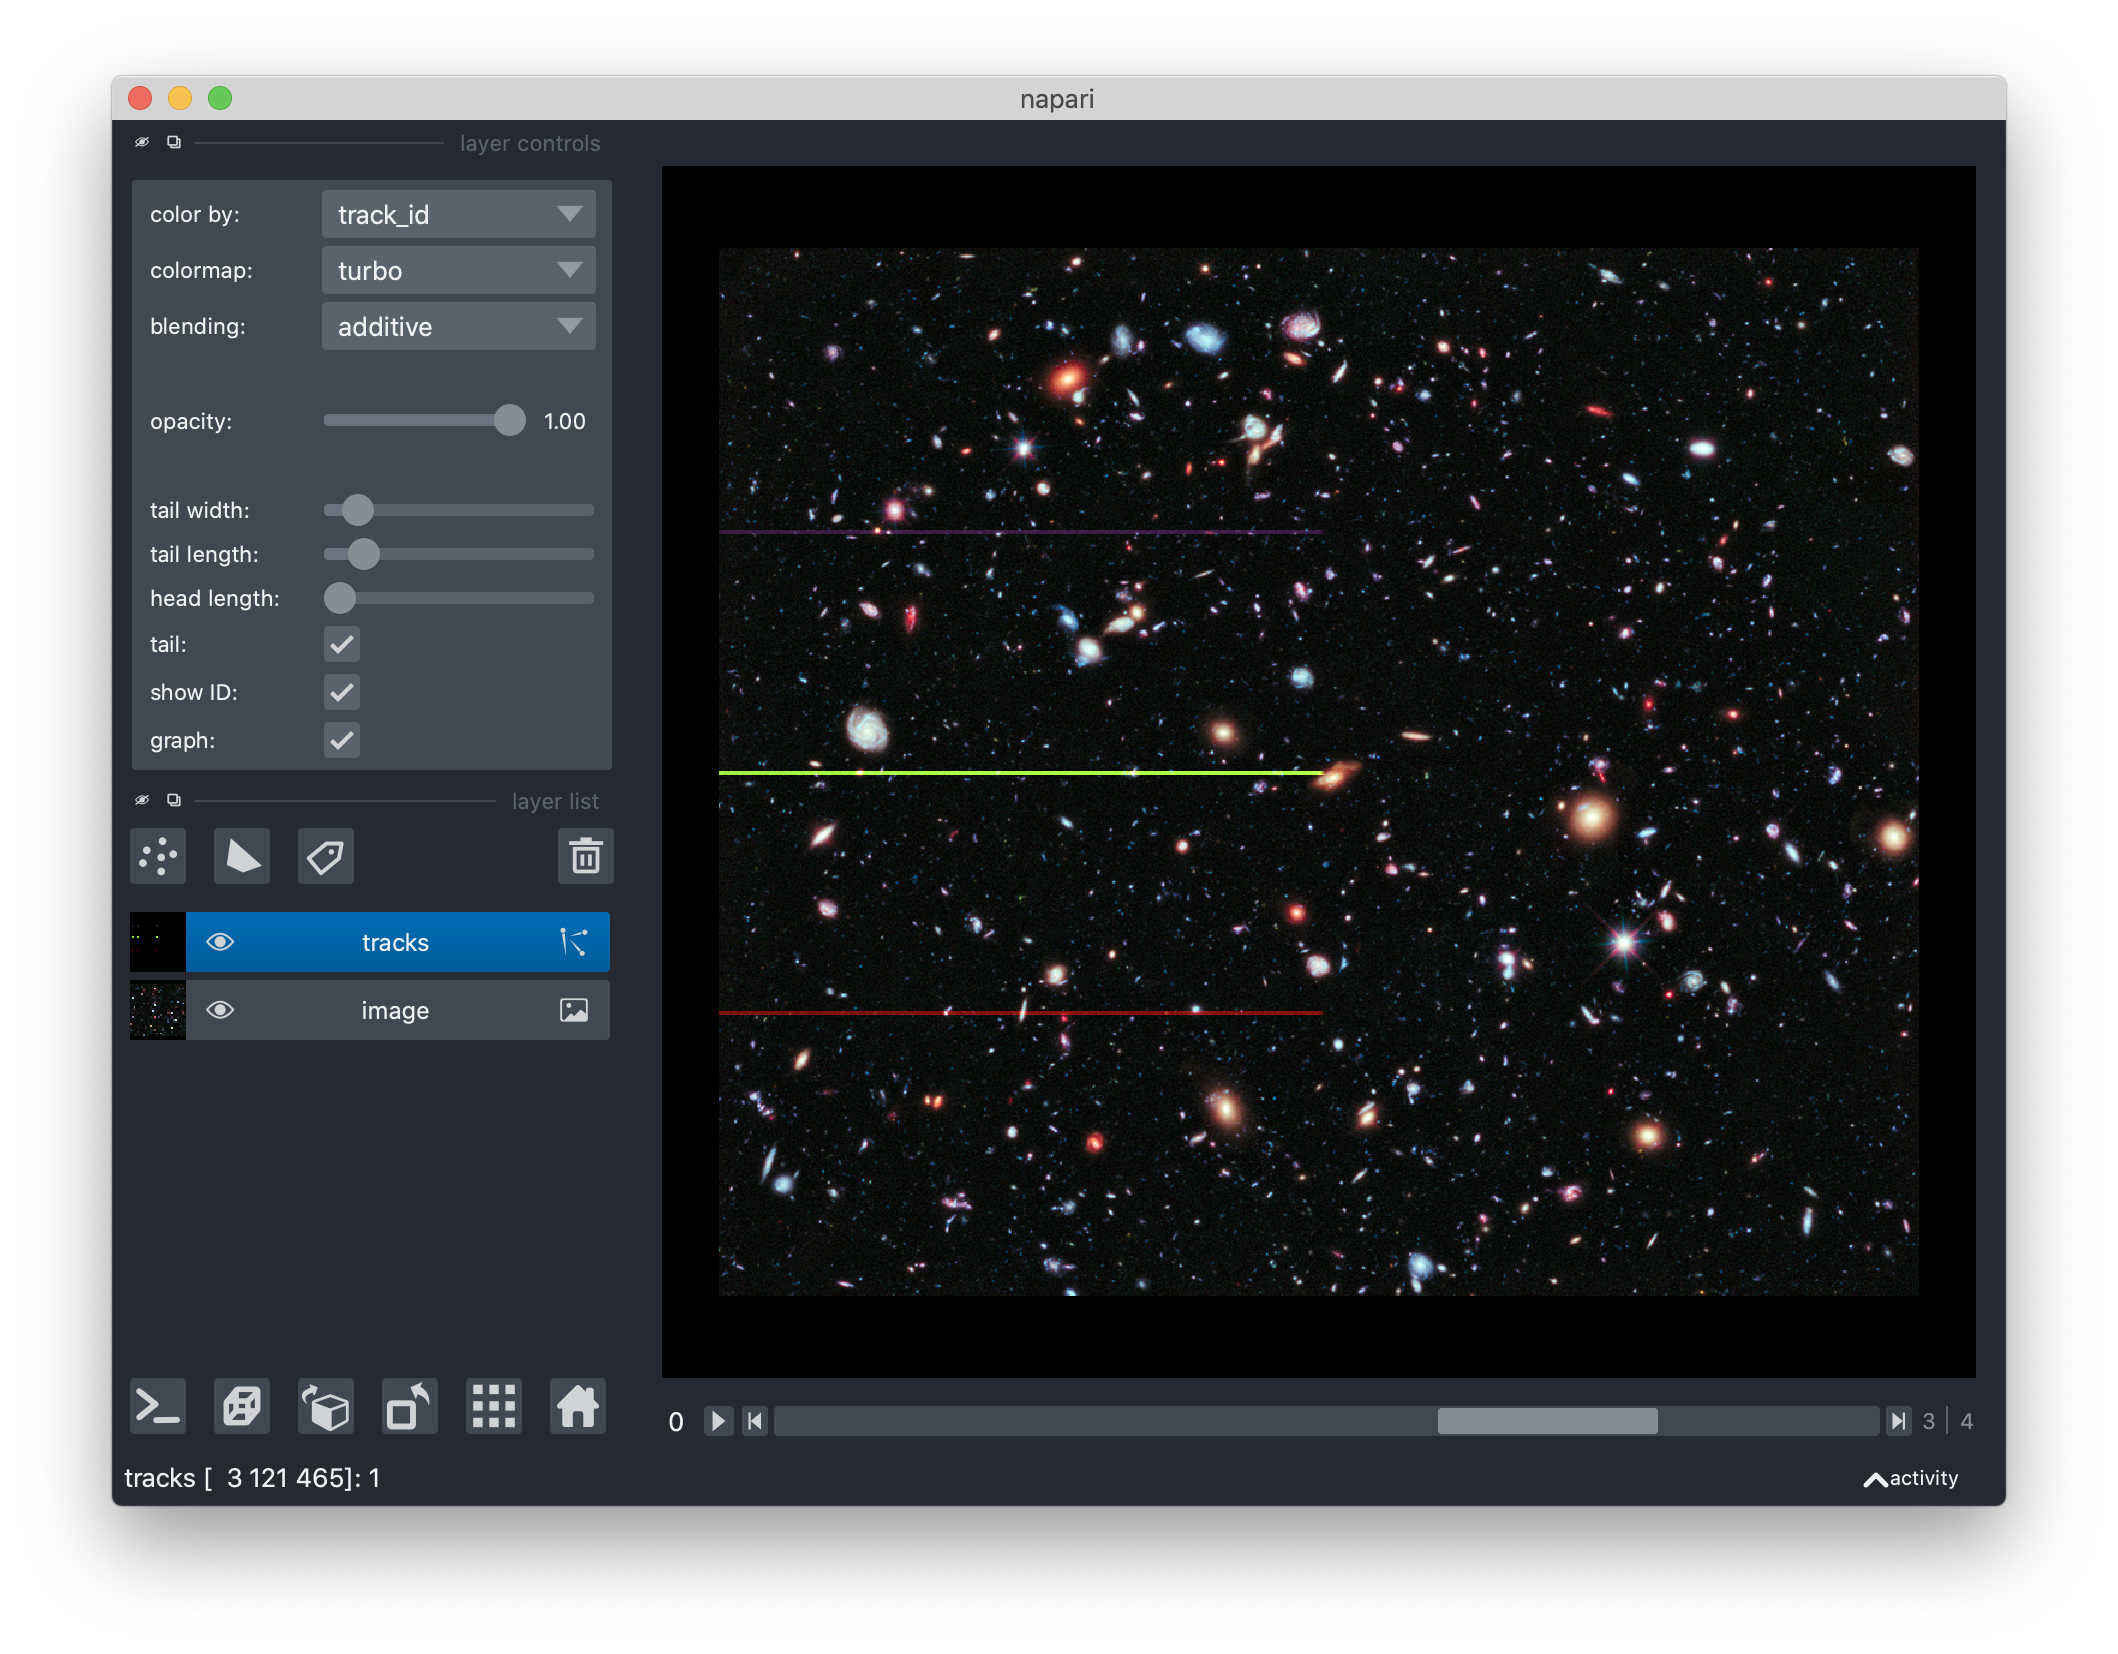Viewport: 2118px width, 1654px height.
Task: Toggle visibility of image layer
Action: [x=220, y=1010]
